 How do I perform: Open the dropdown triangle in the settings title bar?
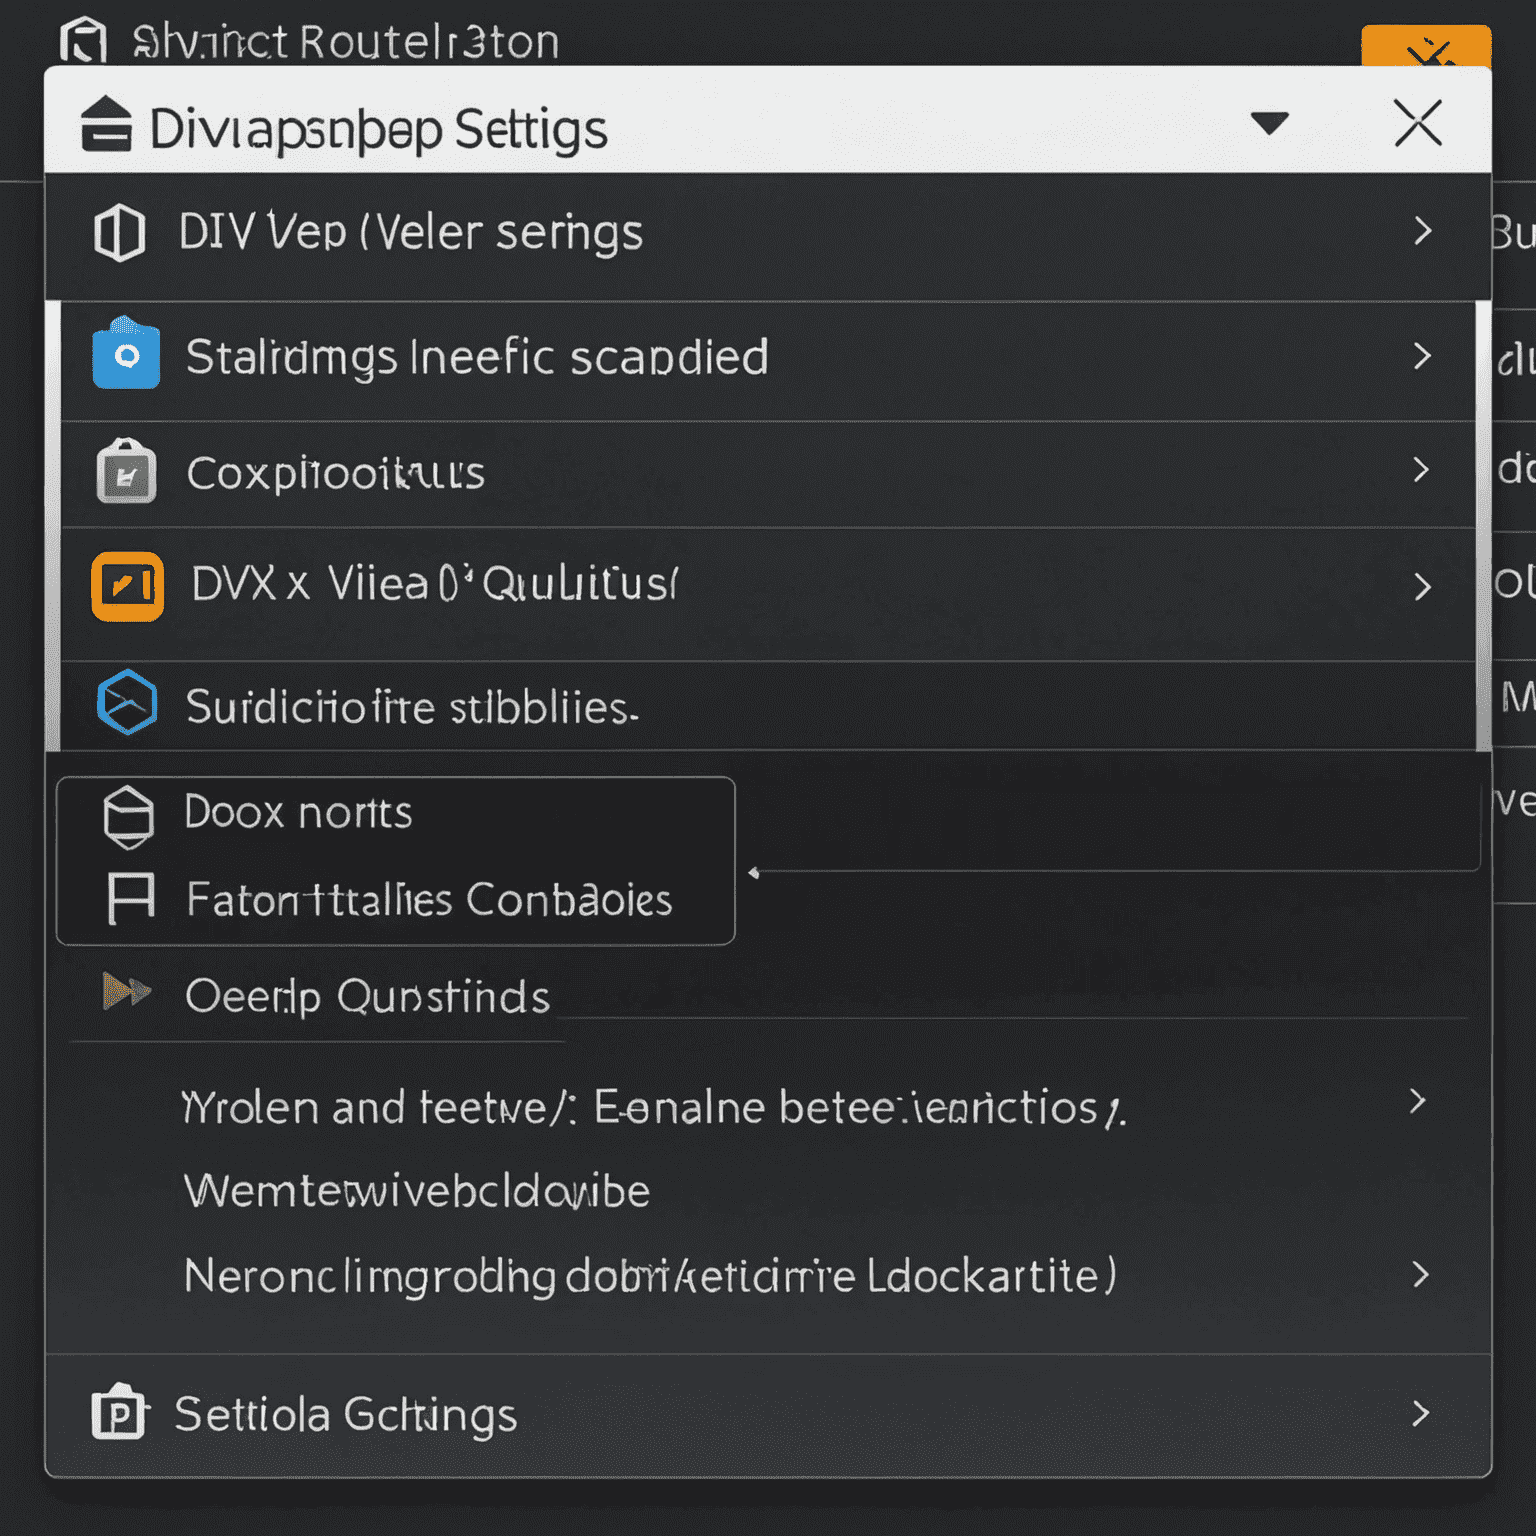tap(1269, 123)
